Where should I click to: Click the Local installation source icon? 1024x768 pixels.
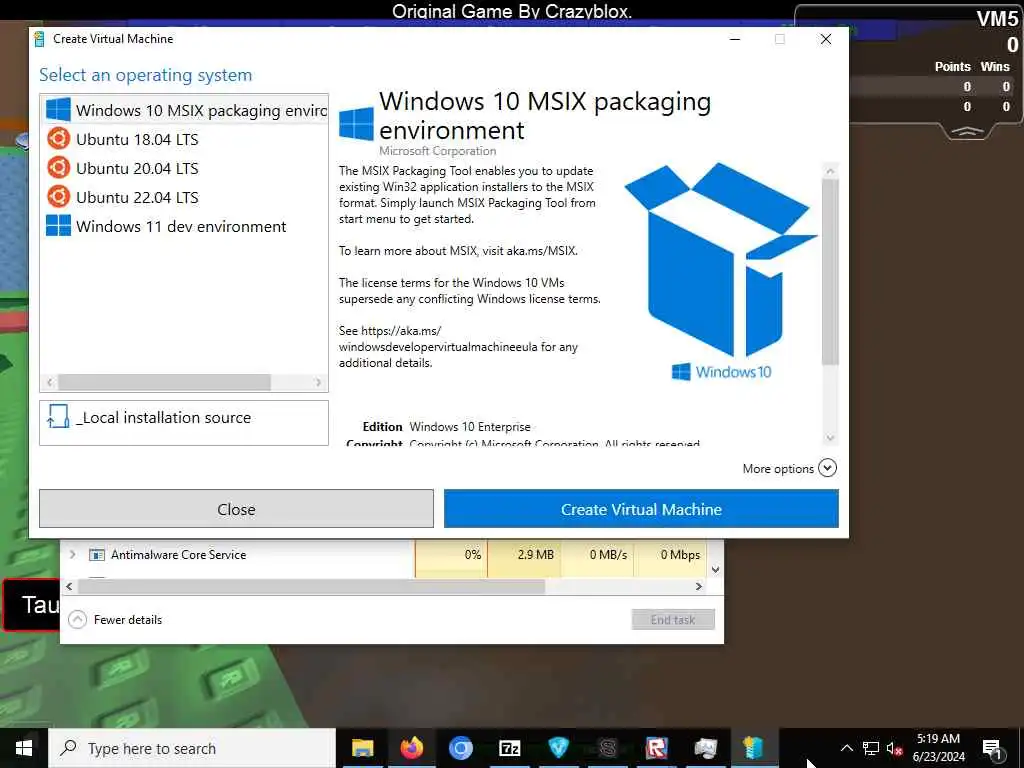tap(58, 417)
